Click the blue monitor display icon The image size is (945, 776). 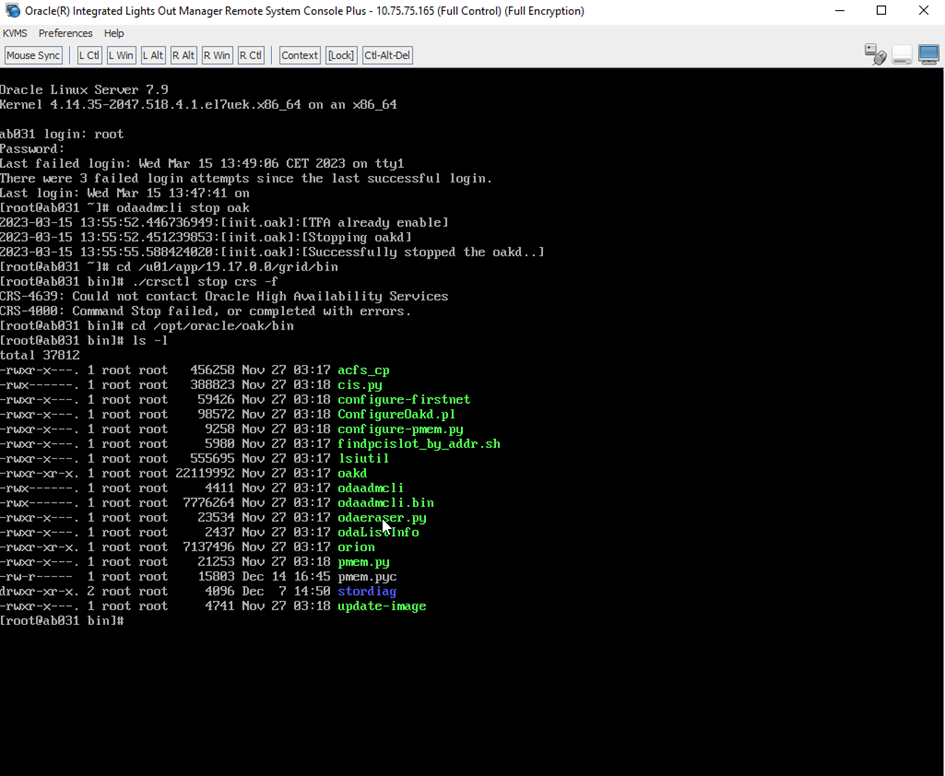tap(928, 55)
